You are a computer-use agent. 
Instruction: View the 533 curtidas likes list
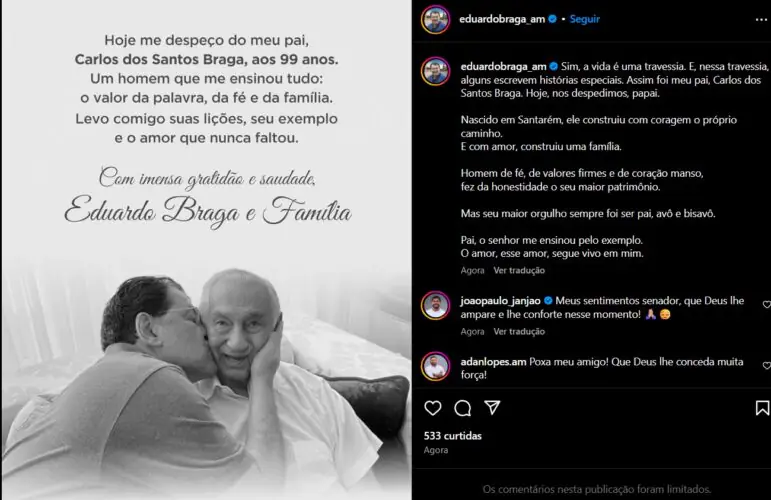pyautogui.click(x=453, y=436)
